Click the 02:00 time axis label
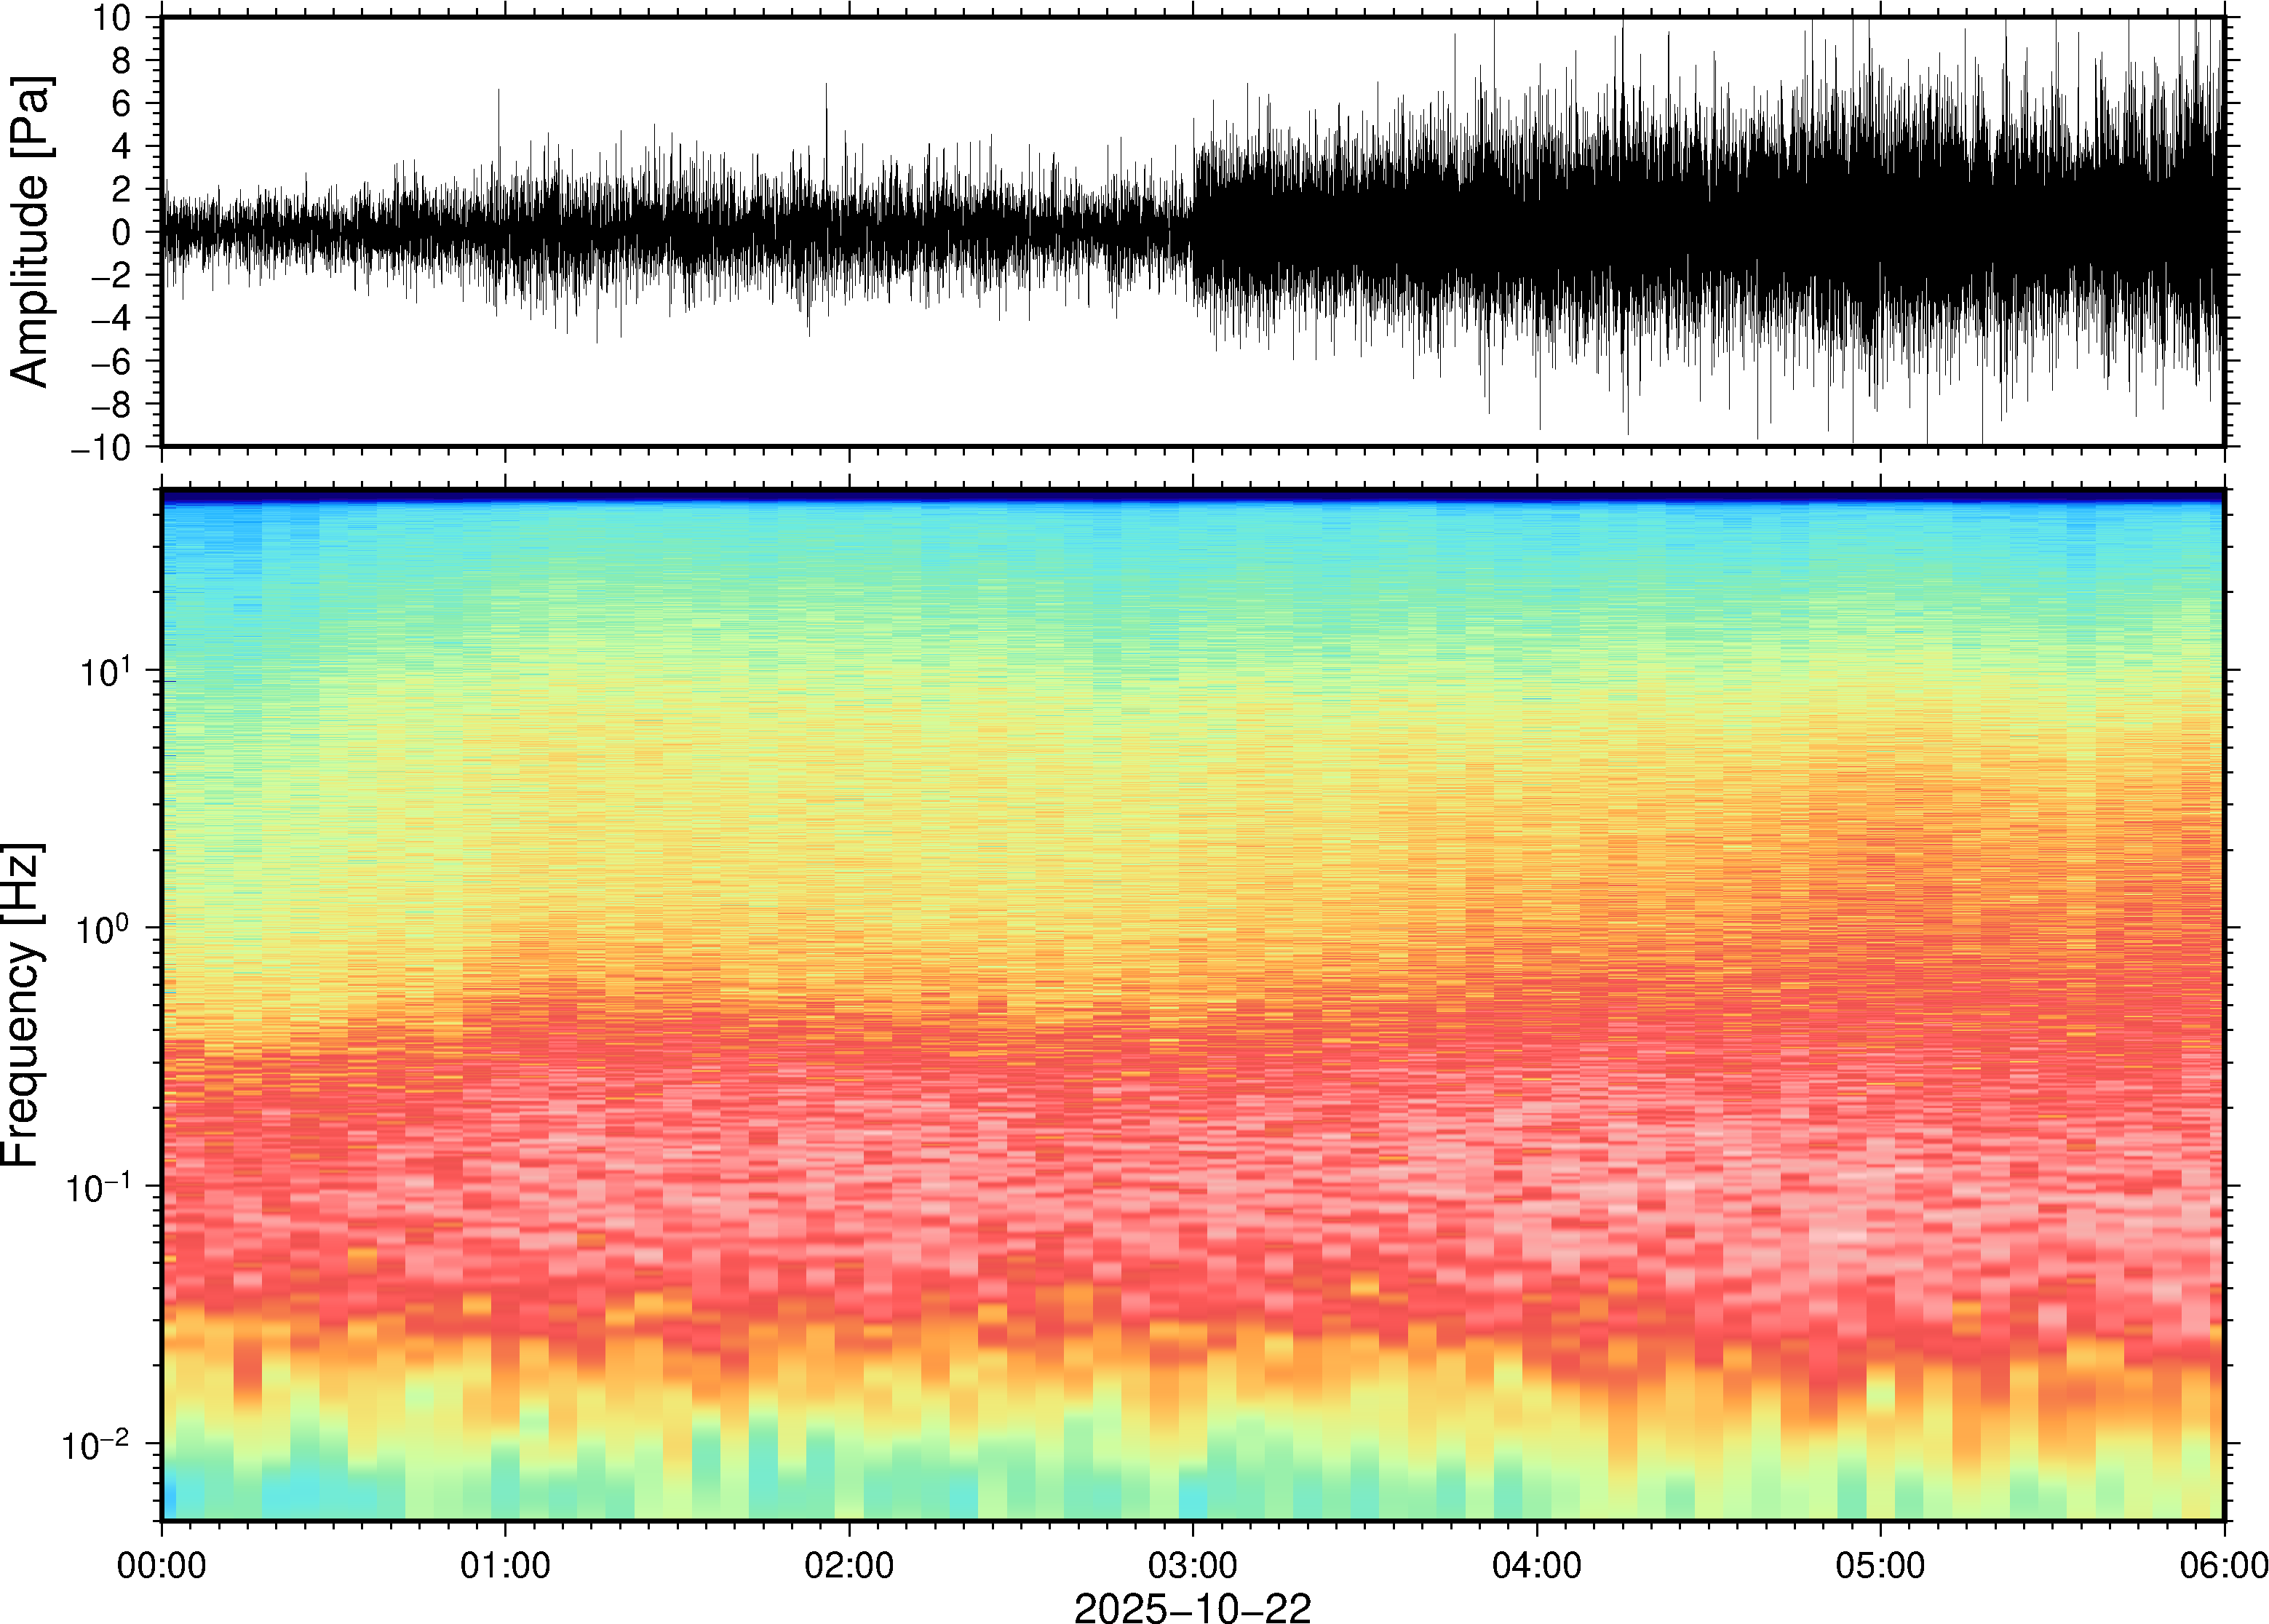 (849, 1565)
